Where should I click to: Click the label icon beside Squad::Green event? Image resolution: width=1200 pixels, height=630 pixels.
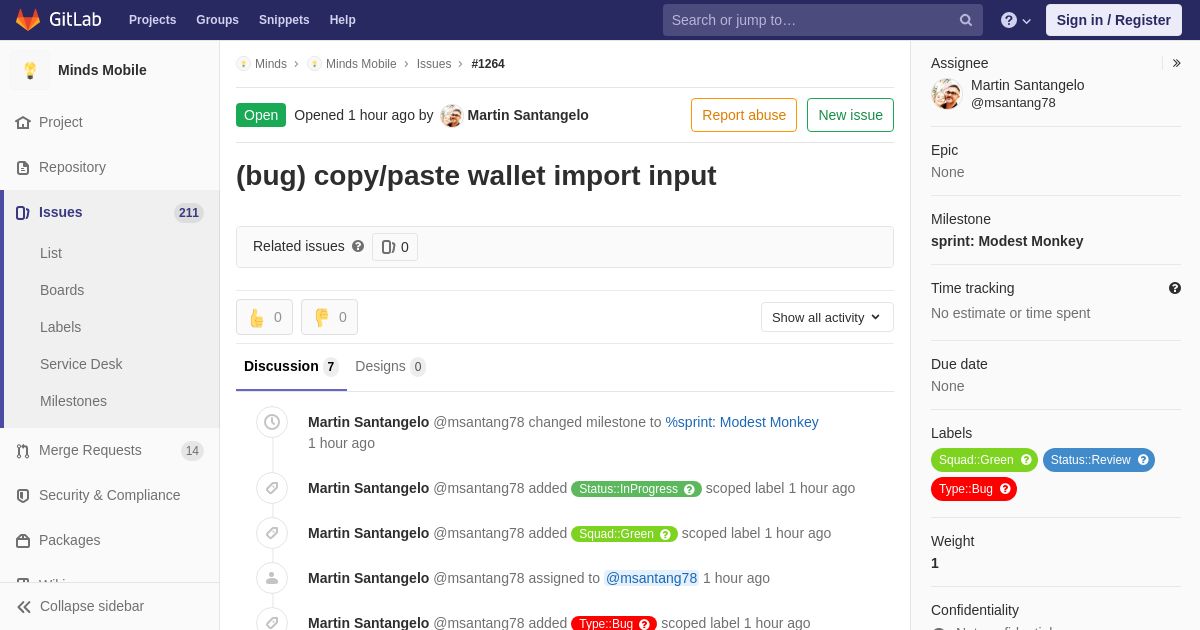point(272,533)
